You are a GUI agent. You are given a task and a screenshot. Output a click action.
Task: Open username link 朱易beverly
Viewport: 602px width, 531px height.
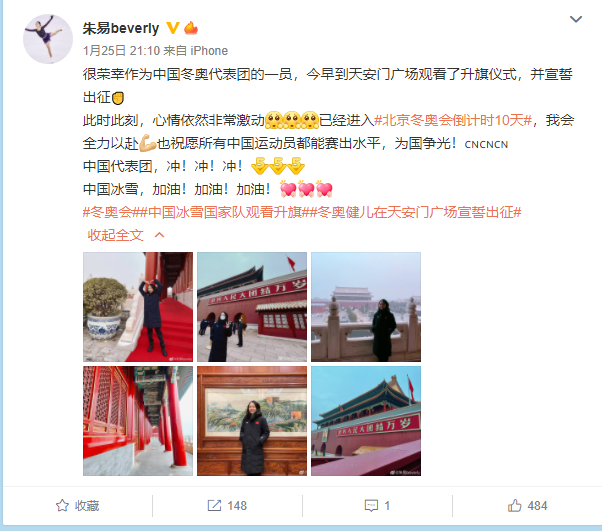[x=121, y=28]
